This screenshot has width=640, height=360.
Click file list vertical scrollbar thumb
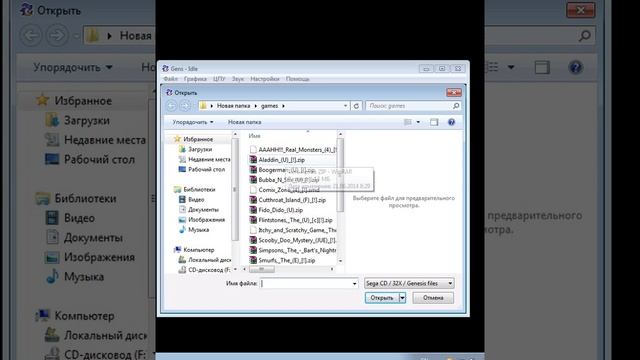coord(340,176)
